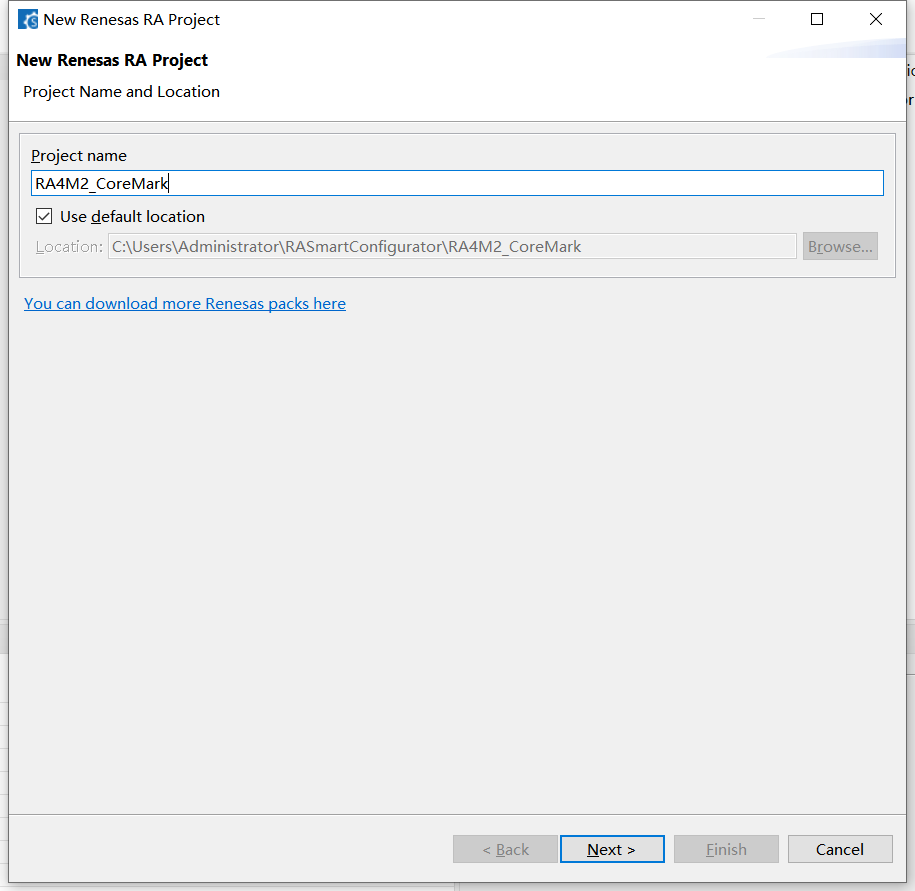915x891 pixels.
Task: Click the Location label
Action: click(x=69, y=247)
